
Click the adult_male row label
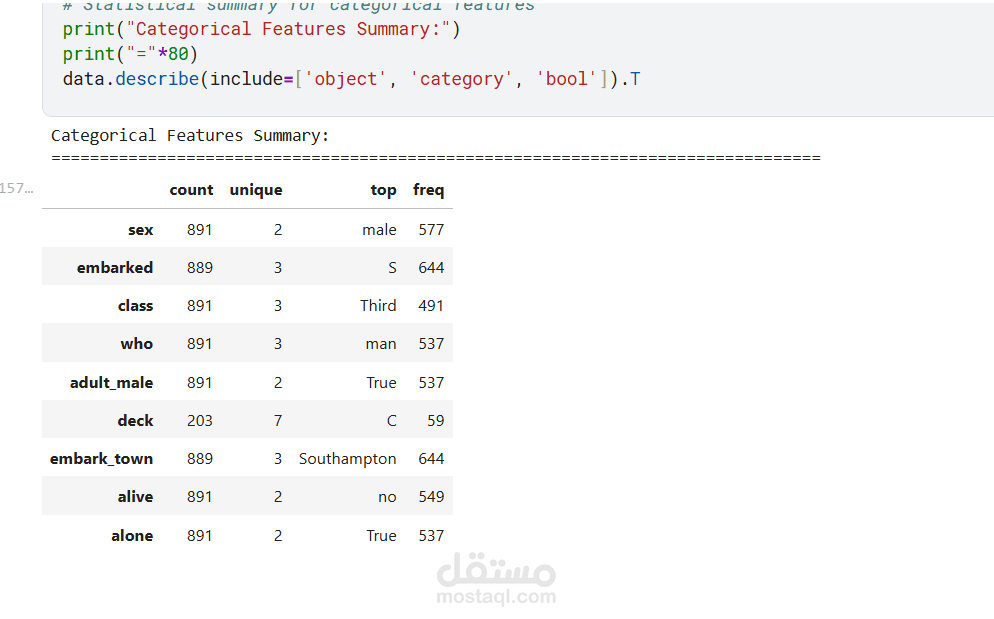112,383
